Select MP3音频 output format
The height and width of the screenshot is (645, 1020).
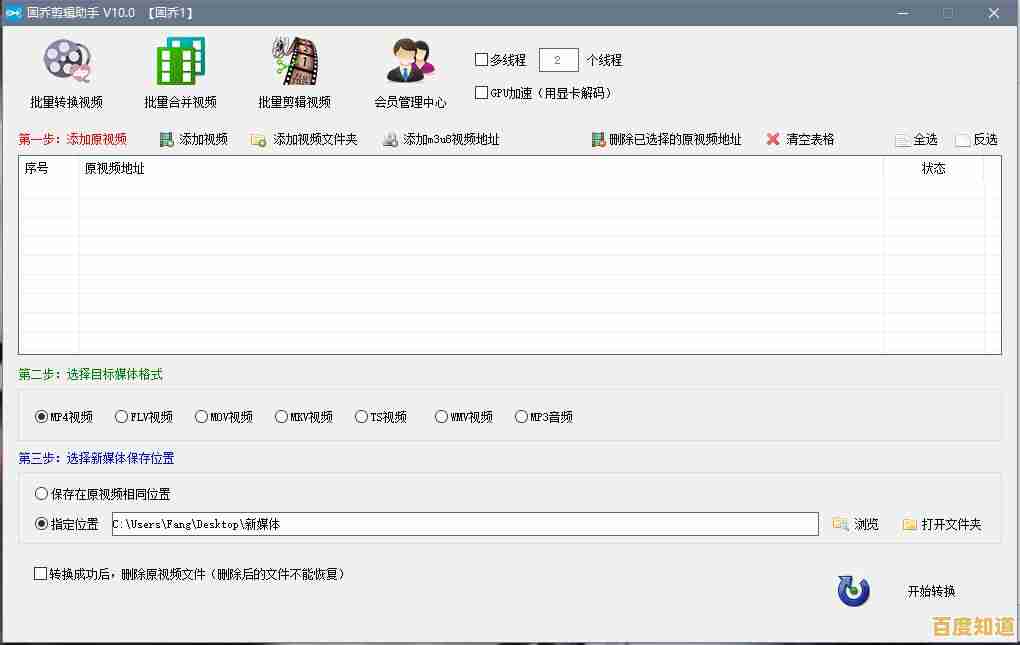pos(522,417)
